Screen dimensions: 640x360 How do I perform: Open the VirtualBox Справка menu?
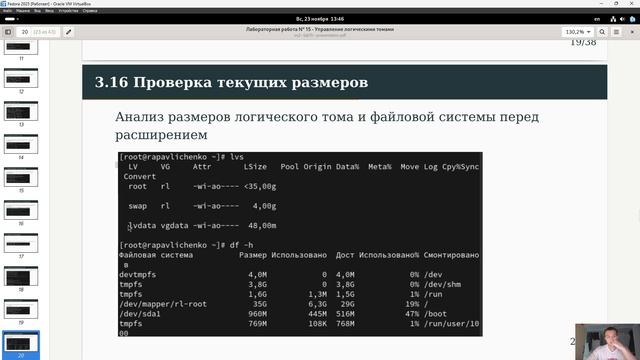pos(90,11)
